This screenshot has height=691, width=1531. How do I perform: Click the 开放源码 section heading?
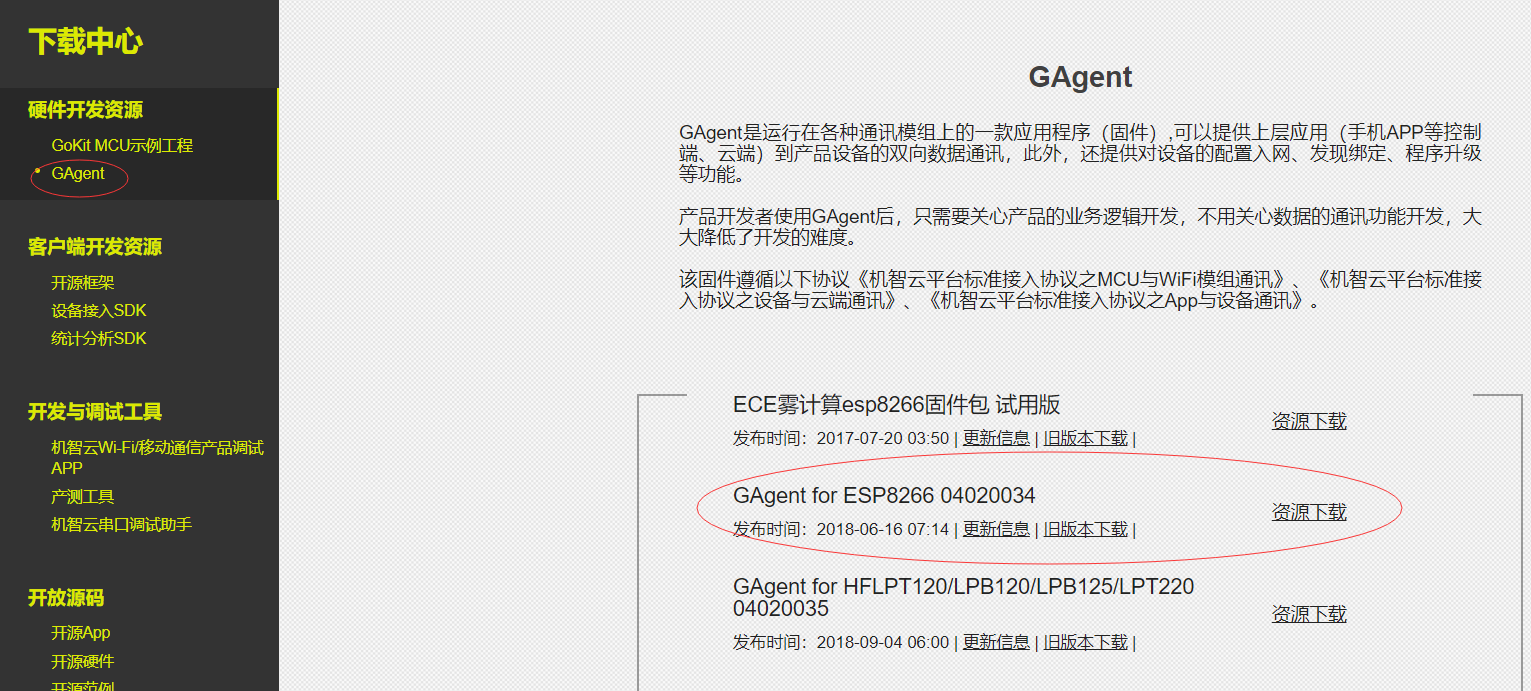(66, 598)
